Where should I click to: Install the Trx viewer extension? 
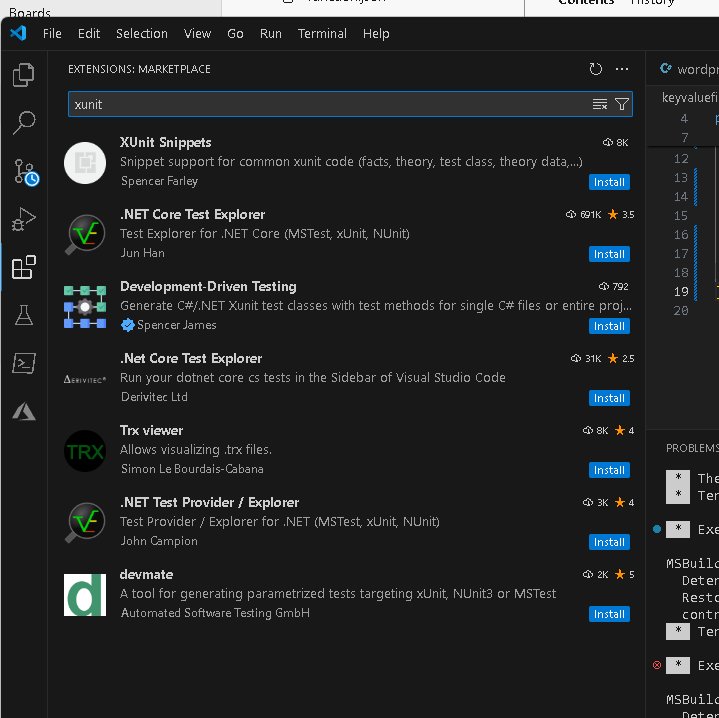(x=609, y=470)
